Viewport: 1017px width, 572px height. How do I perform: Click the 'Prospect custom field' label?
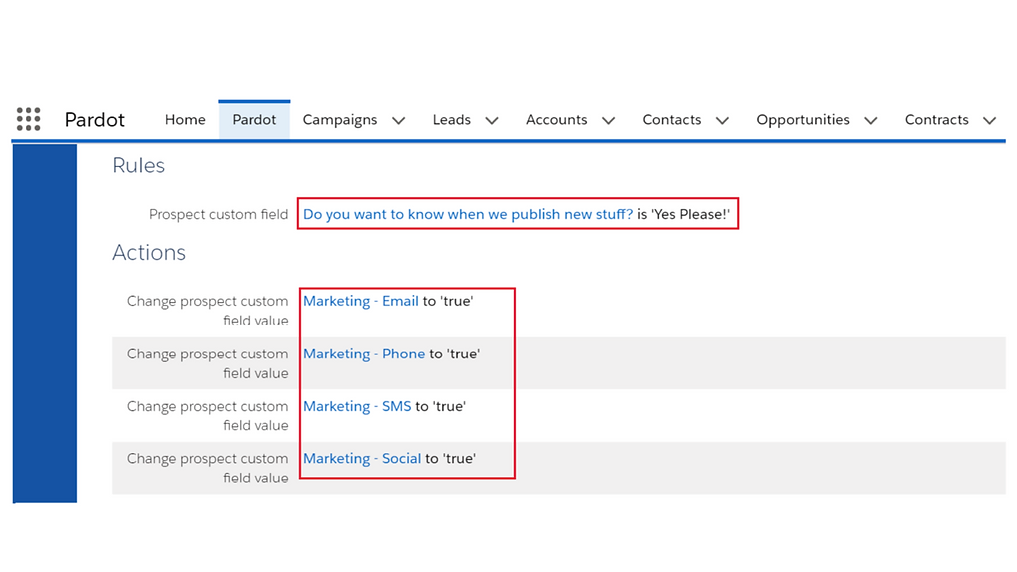point(219,215)
